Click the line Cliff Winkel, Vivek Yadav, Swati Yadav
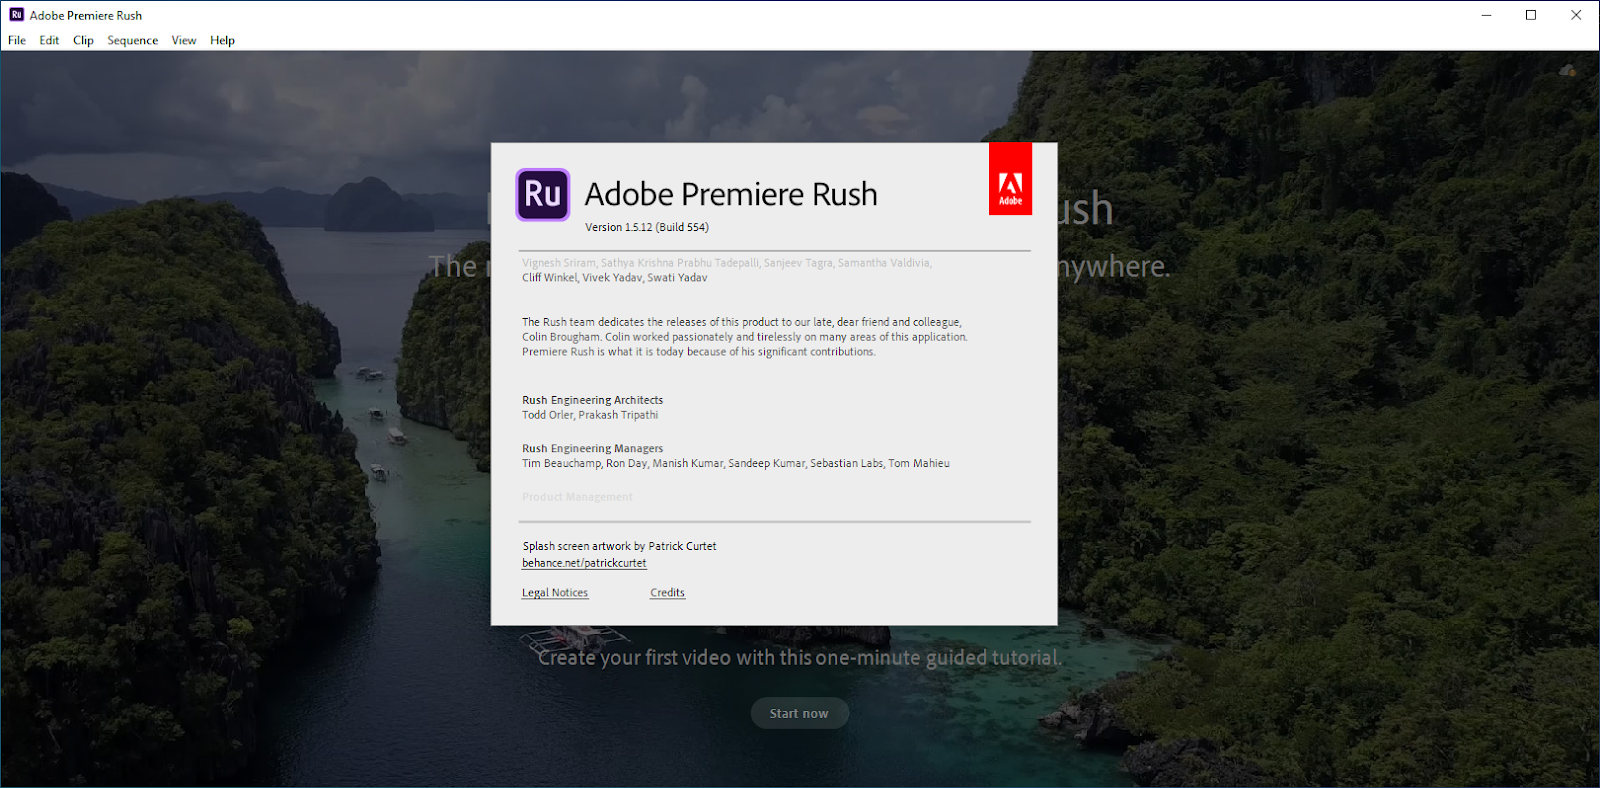1600x788 pixels. pyautogui.click(x=614, y=278)
